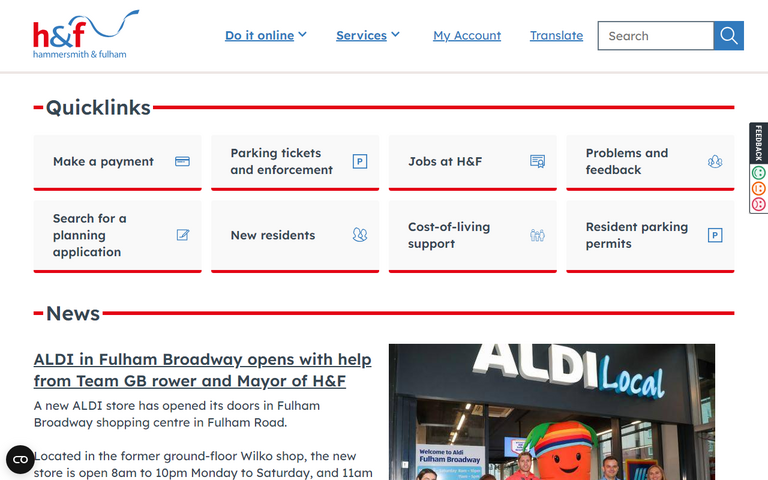
Task: Click the certificate icon on Jobs at H&F
Action: click(537, 161)
